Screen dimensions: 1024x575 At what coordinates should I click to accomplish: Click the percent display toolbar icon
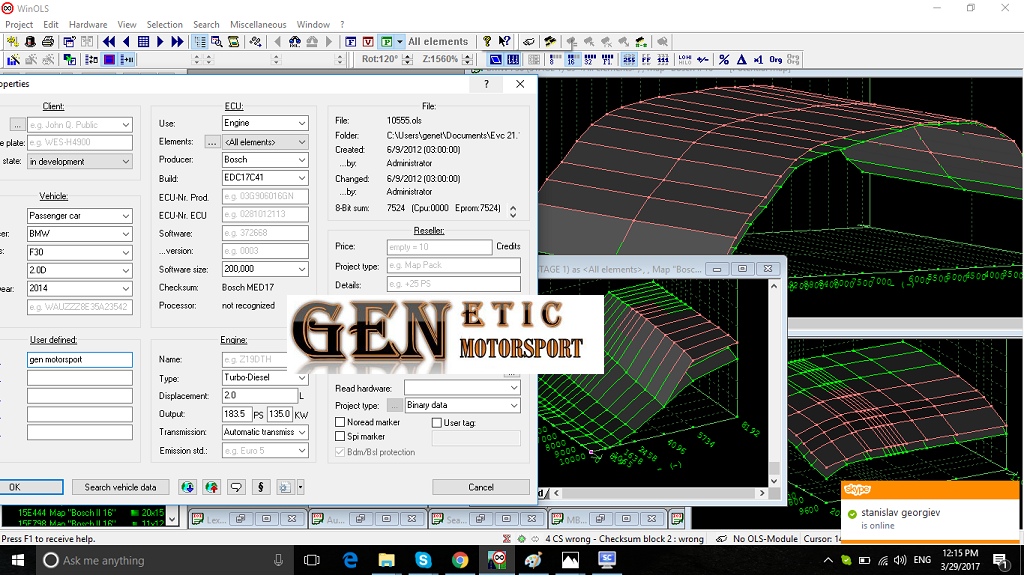724,60
